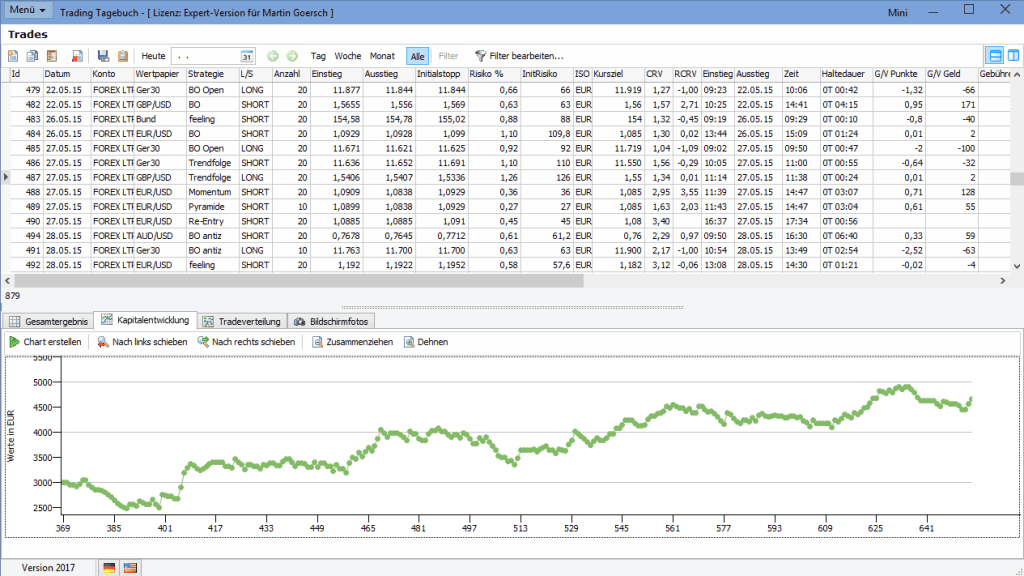The height and width of the screenshot is (576, 1024).
Task: Click the save toolbar icon
Action: [x=103, y=57]
